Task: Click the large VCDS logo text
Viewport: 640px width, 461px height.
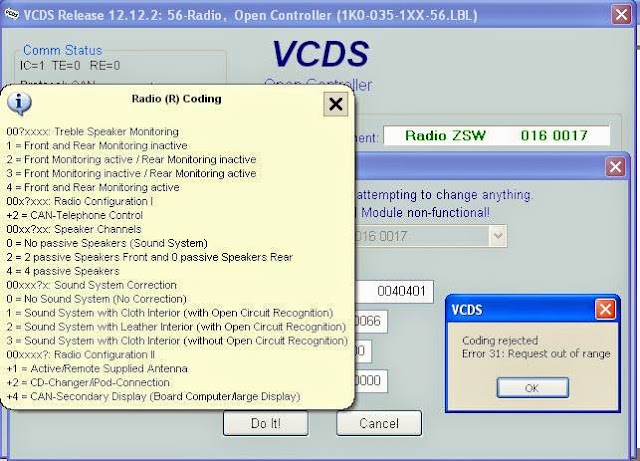Action: pos(320,54)
